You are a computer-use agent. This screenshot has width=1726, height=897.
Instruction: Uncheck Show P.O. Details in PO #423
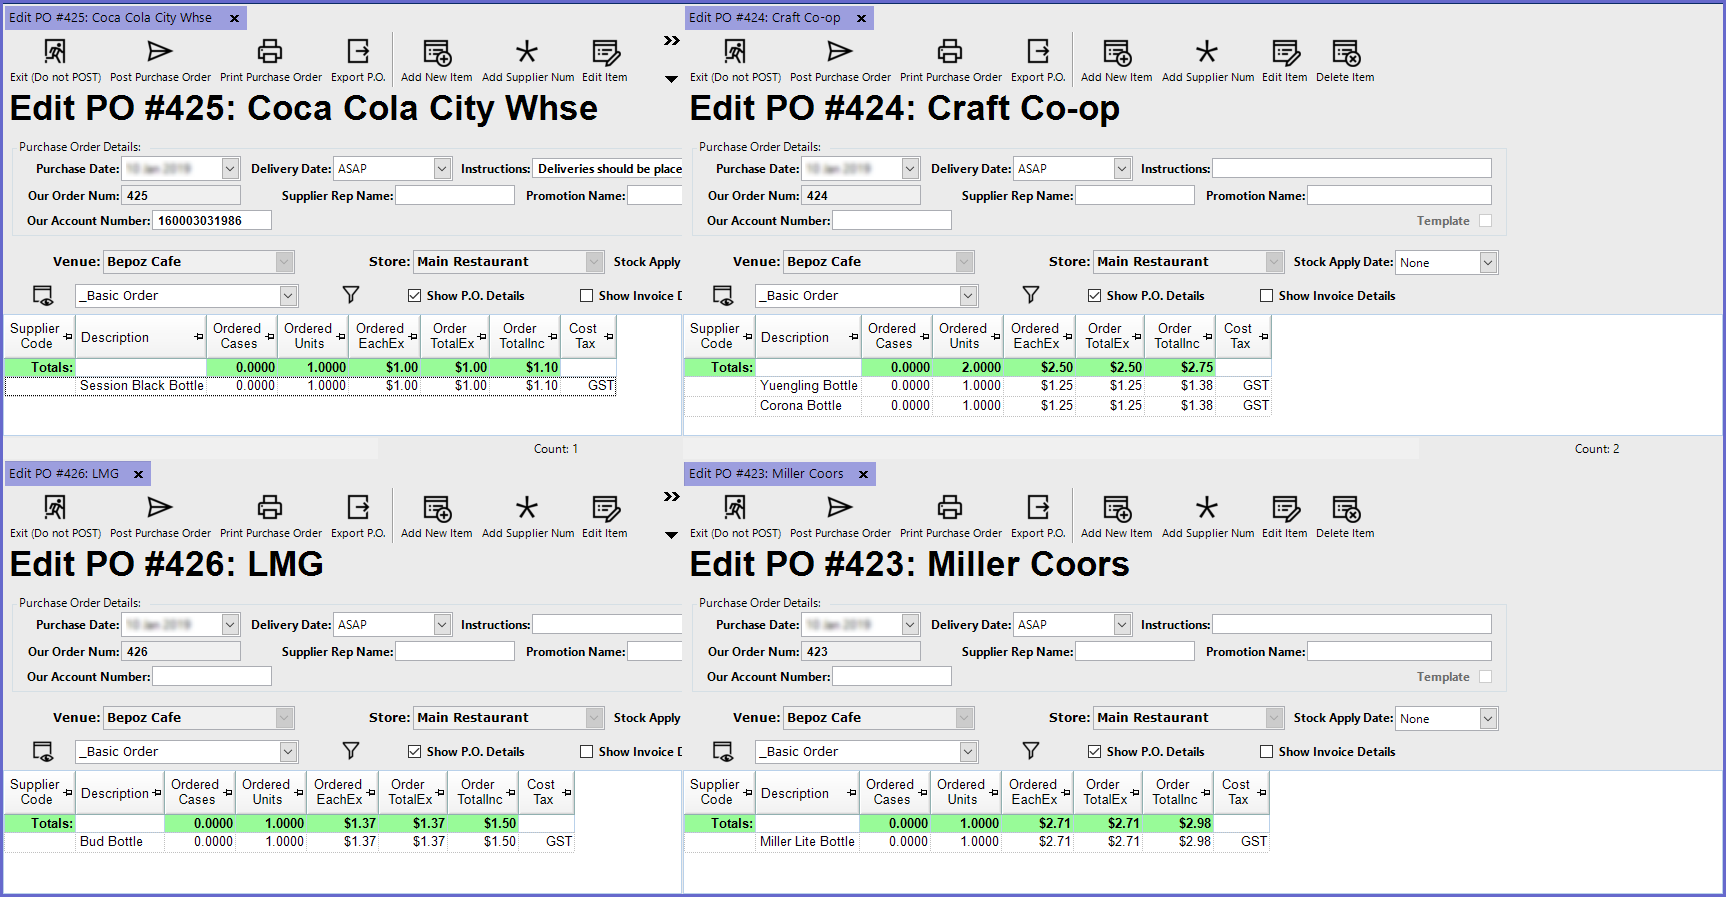(x=1094, y=752)
